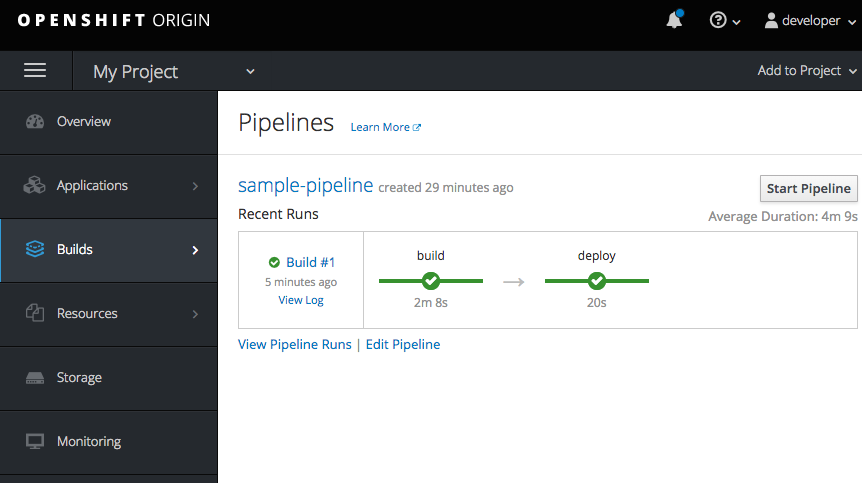Toggle the hamburger navigation menu
Screen dimensions: 862x483
[x=35, y=70]
